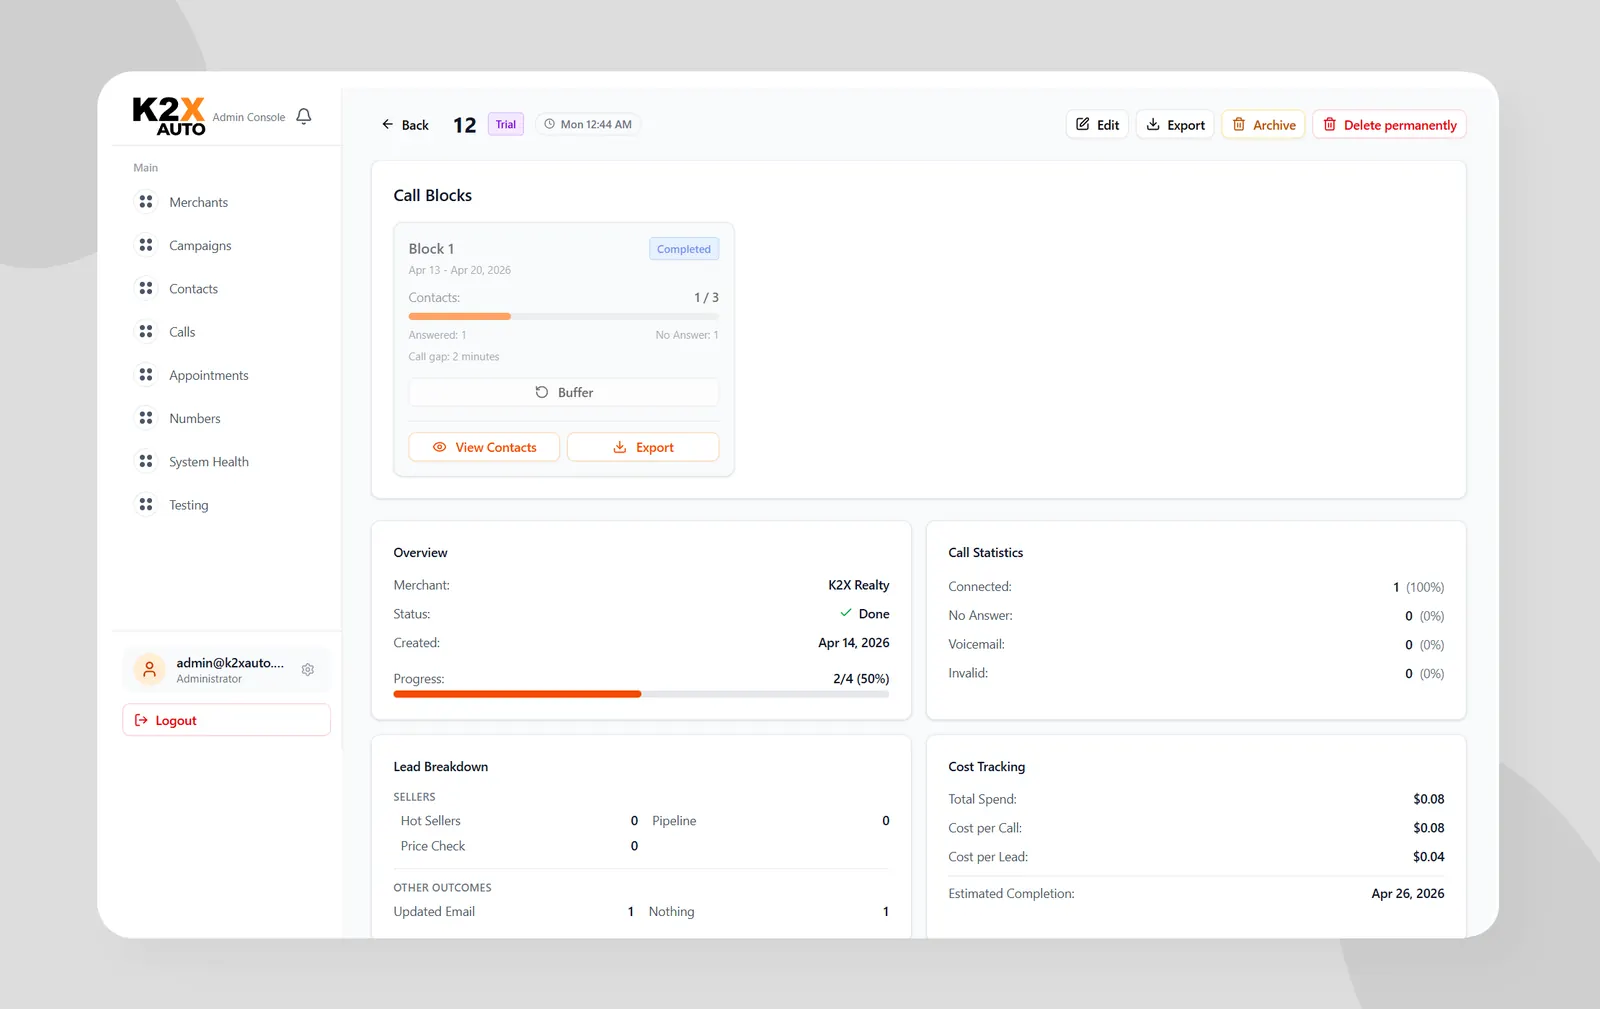Screen dimensions: 1600x1009
Task: Log out of admin console
Action: tap(227, 720)
